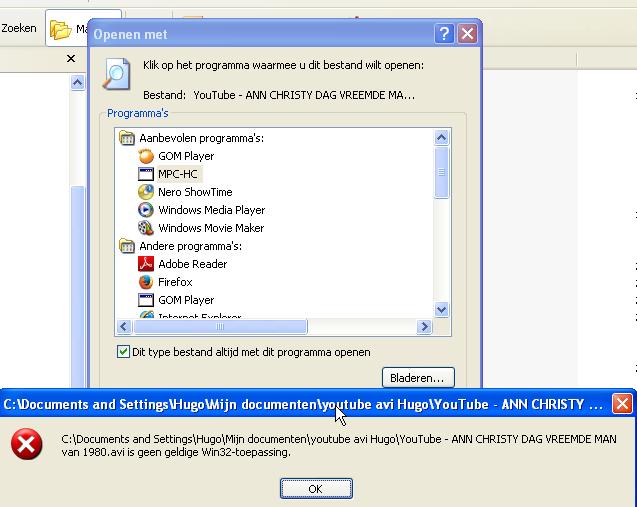
Task: Click the Explorer side pane scrollbar thumb
Action: (78, 286)
